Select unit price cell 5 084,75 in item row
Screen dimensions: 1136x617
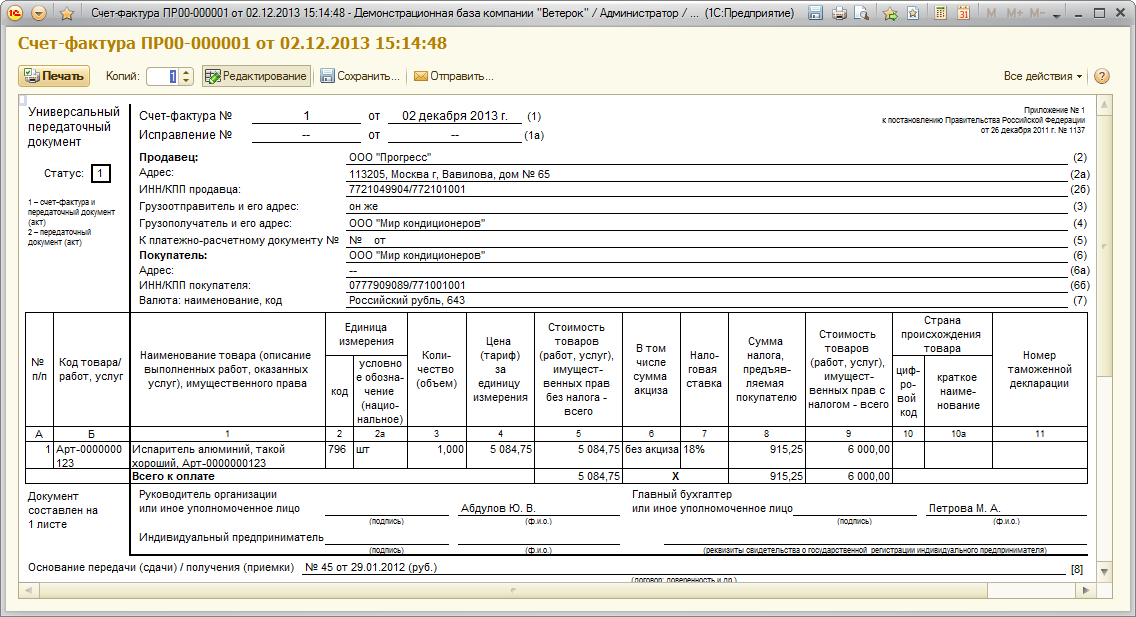501,456
